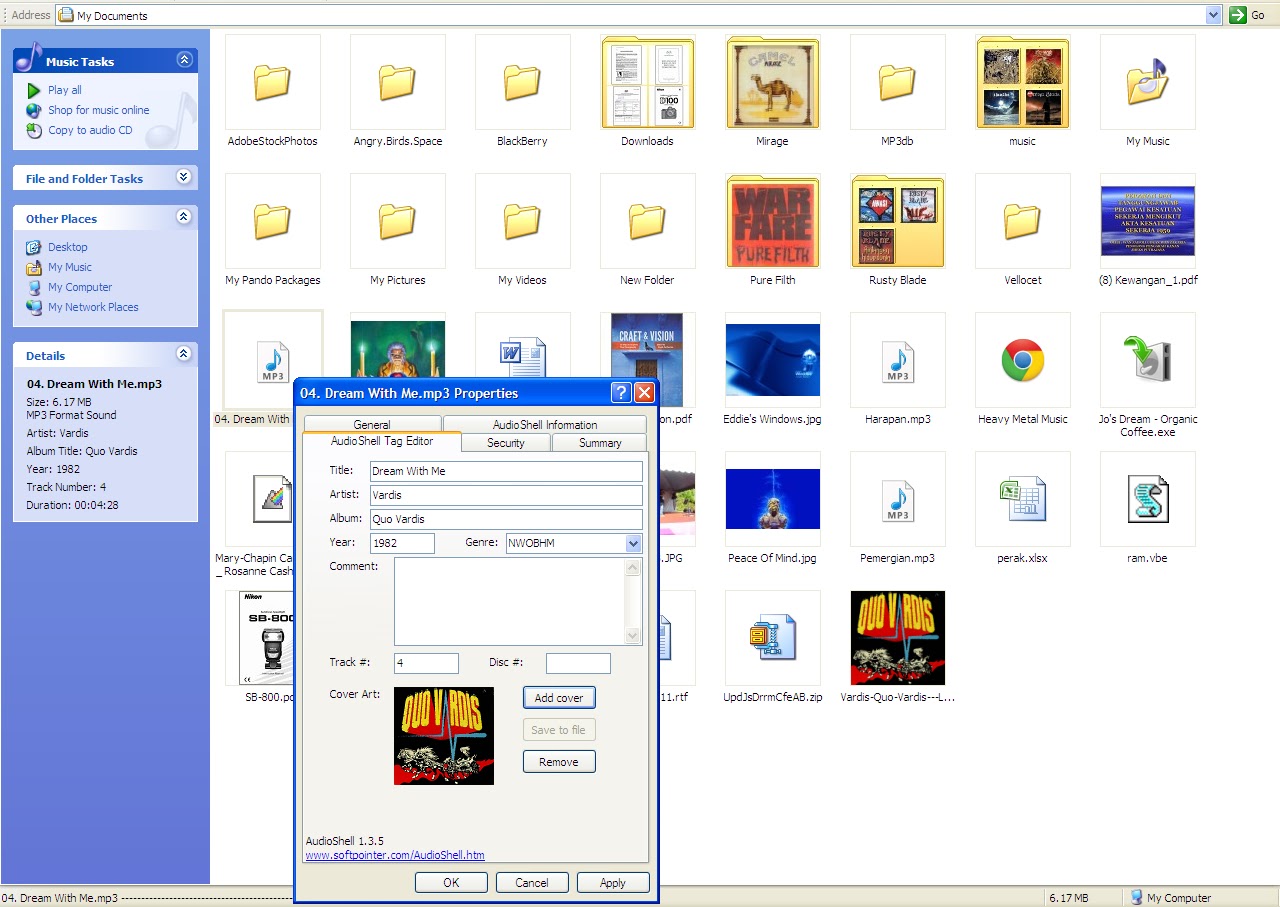Select the Angry.Birds.Space folder
The width and height of the screenshot is (1280, 907).
pyautogui.click(x=397, y=83)
